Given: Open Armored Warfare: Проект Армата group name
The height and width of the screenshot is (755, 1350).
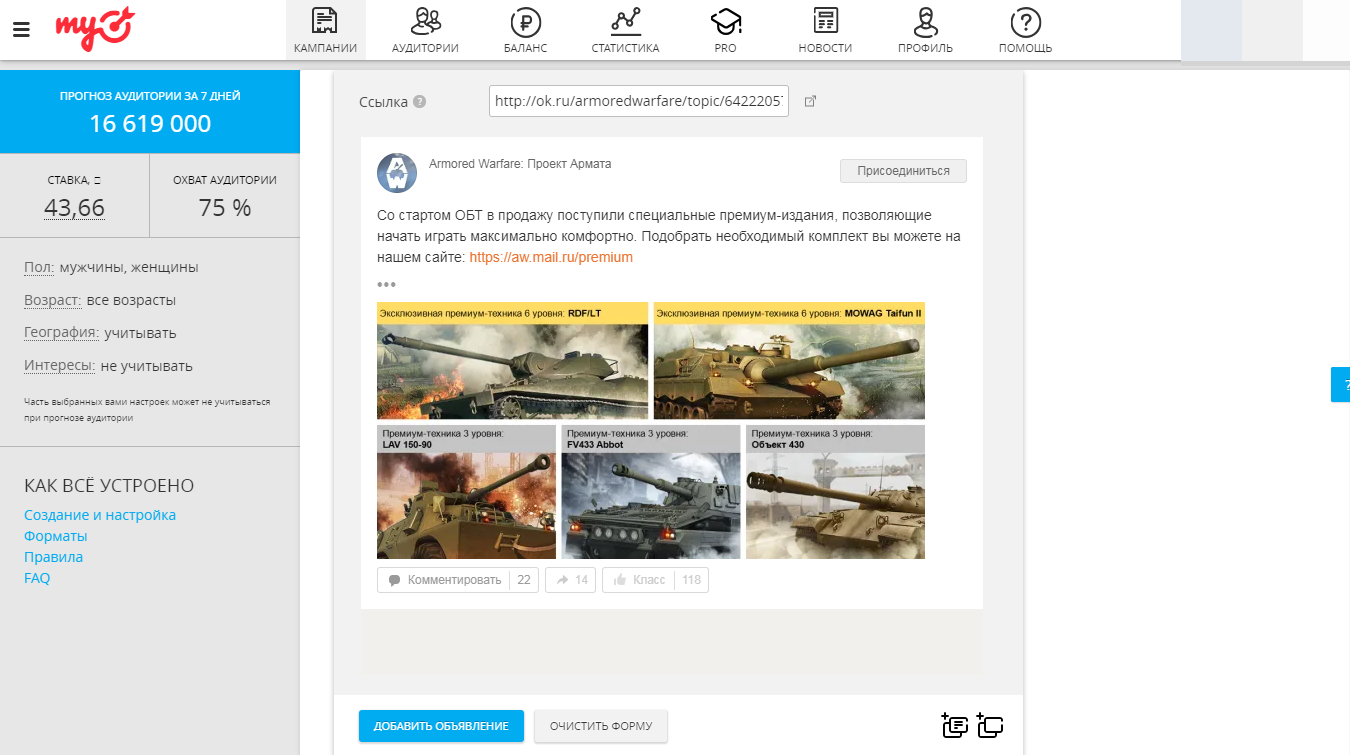Looking at the screenshot, I should coord(520,164).
